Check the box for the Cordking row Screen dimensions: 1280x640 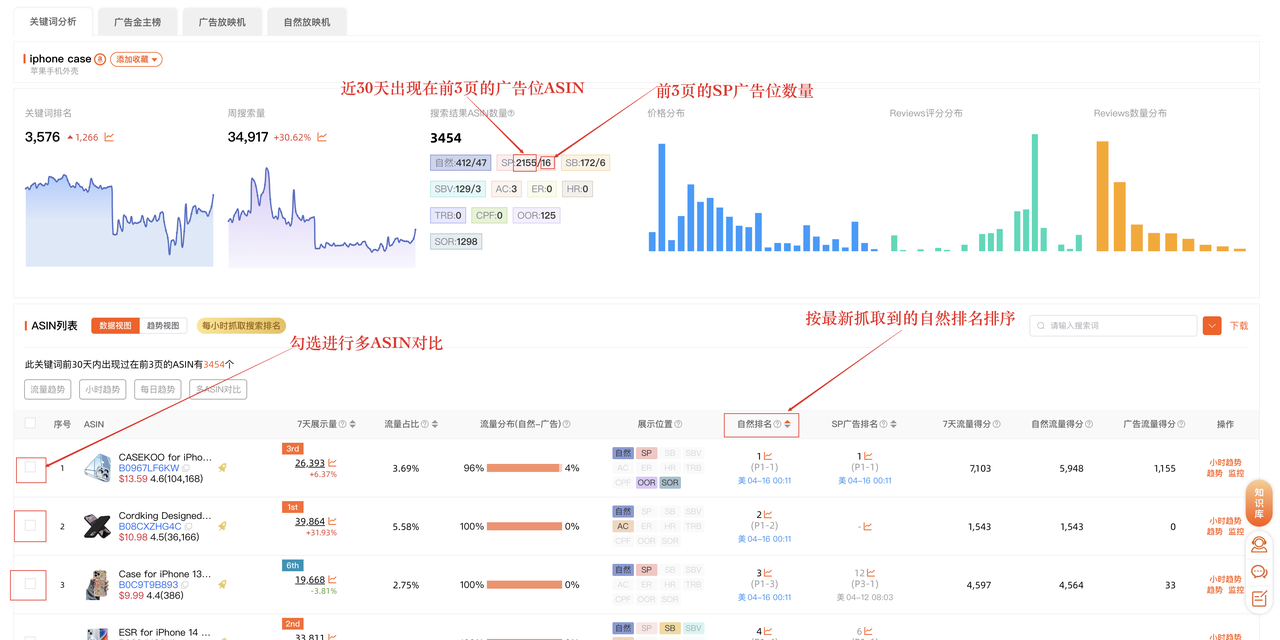pos(30,525)
